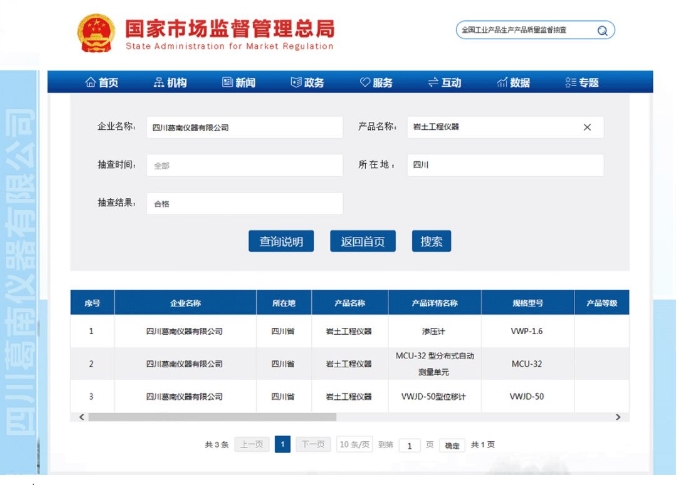Click the national emblem logo
Screen dimensions: 696x485
96,33
